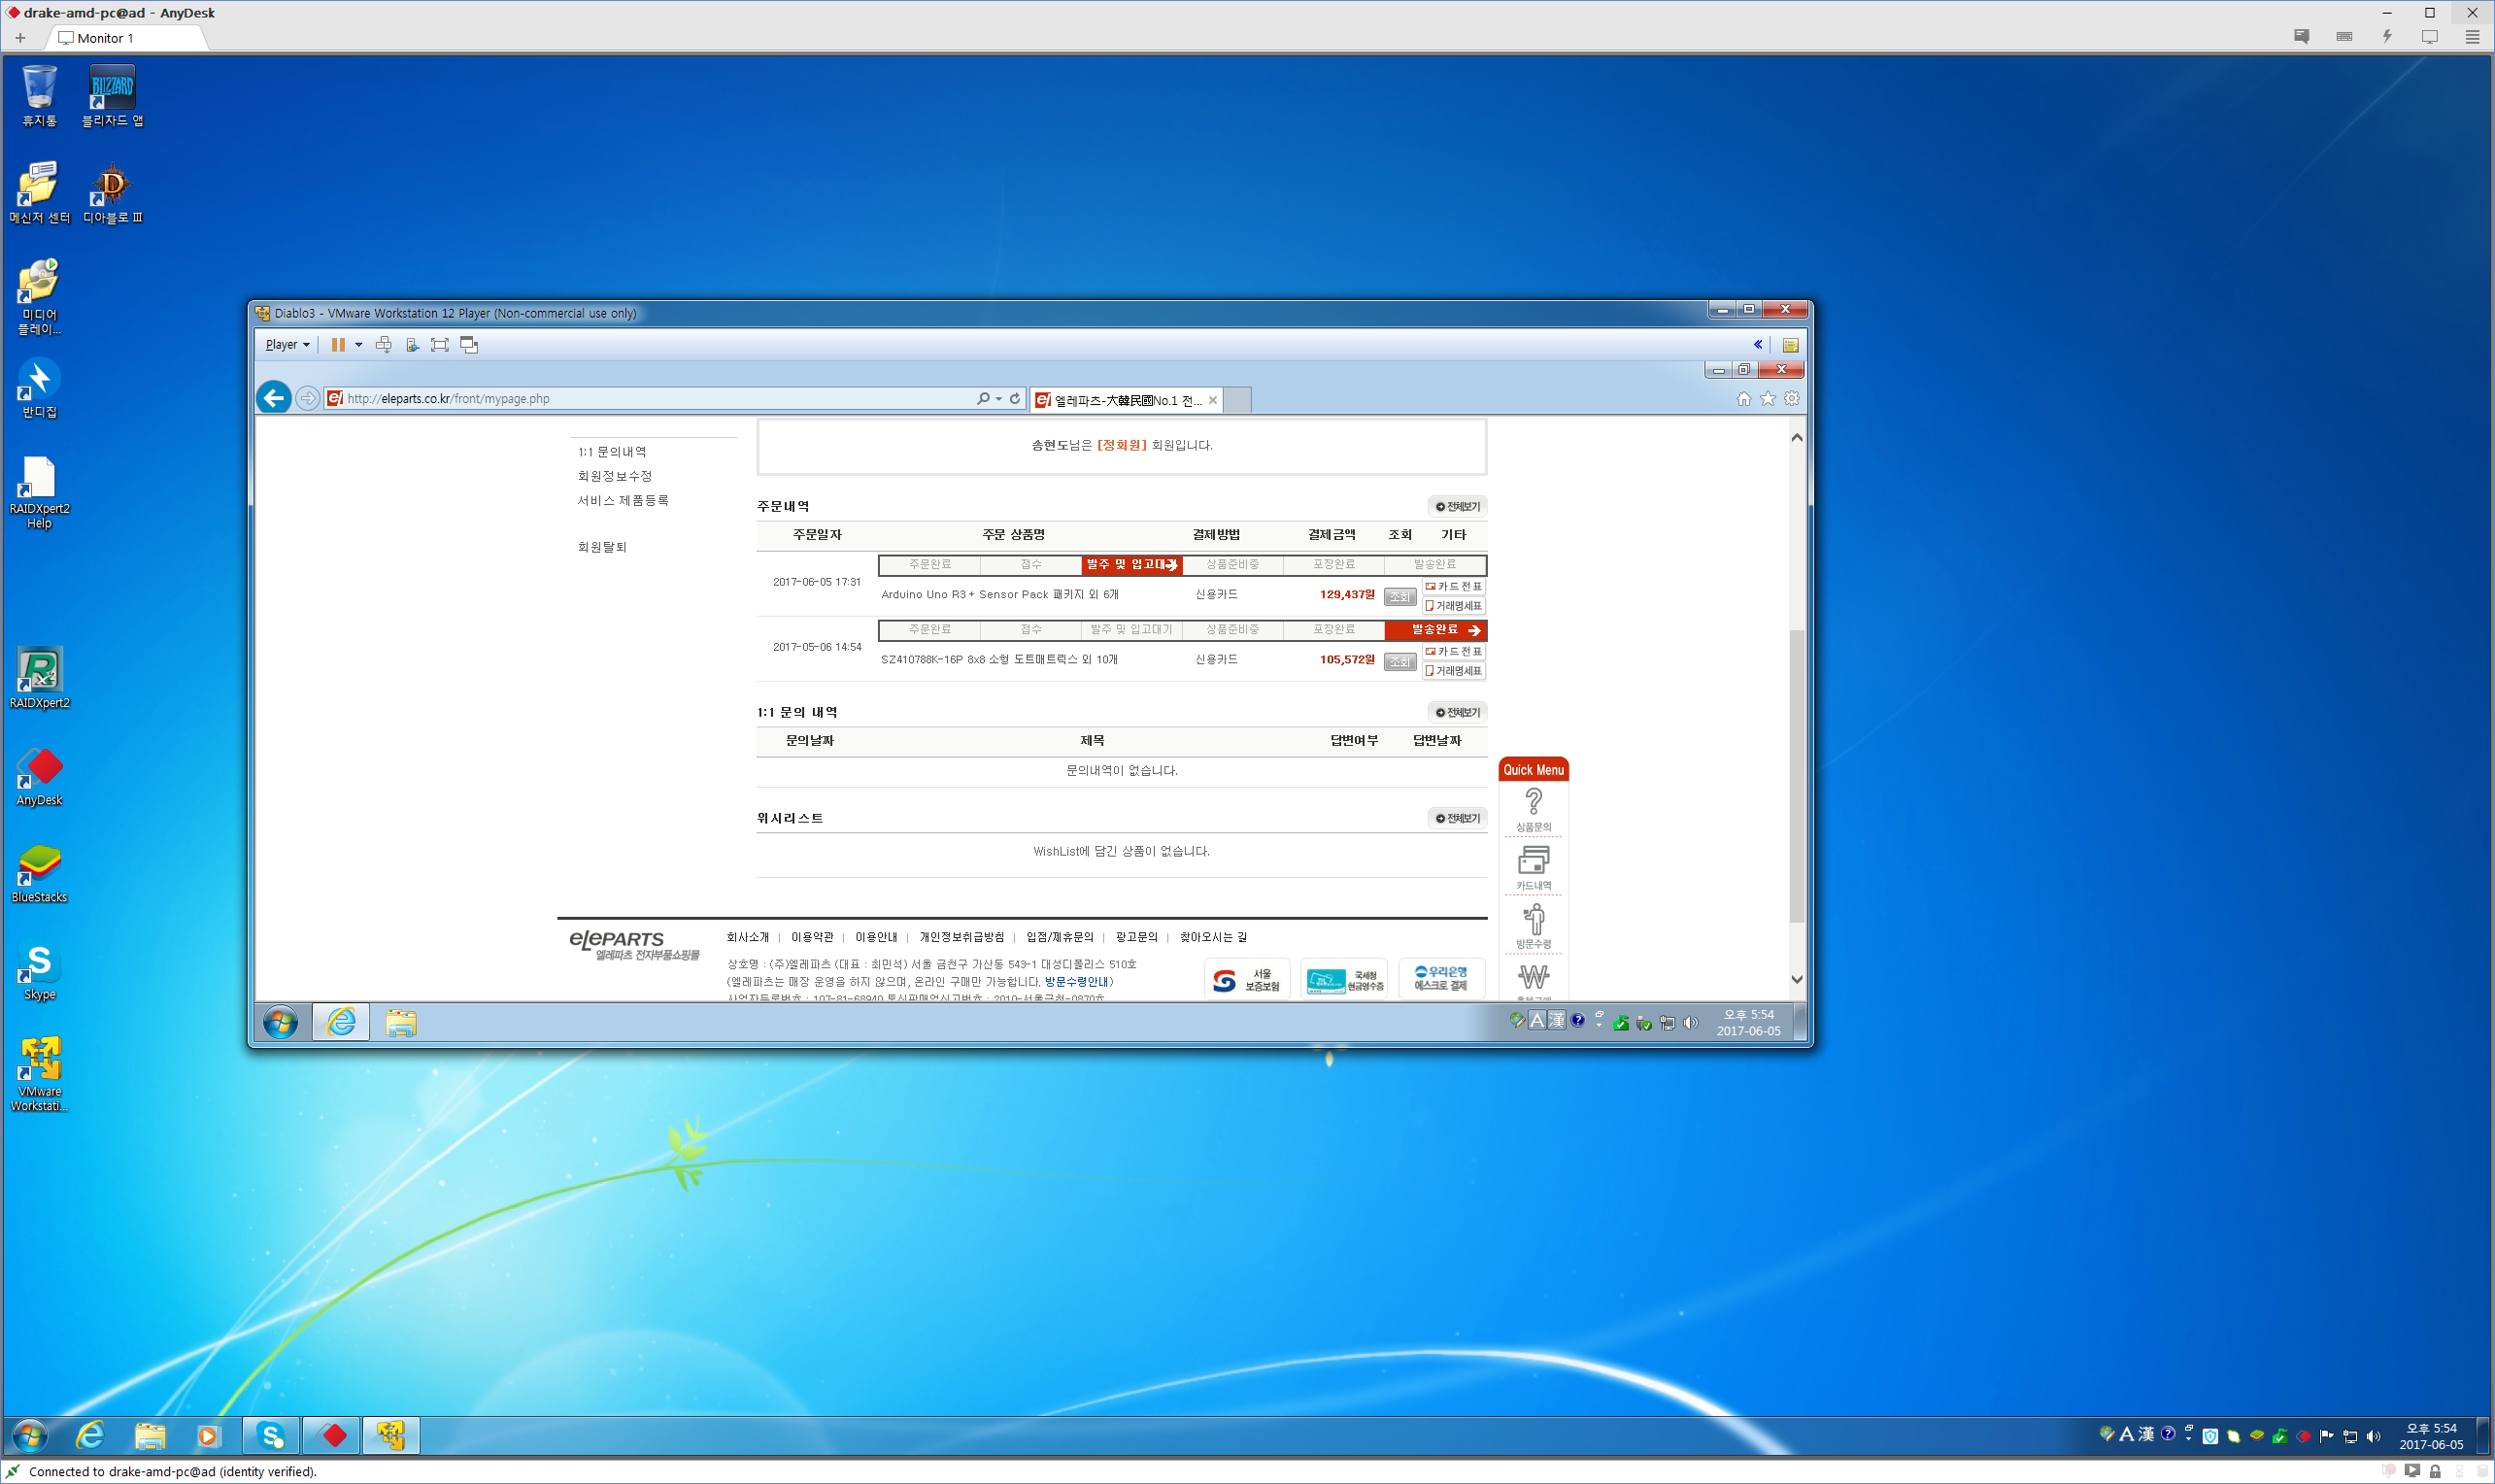2495x1484 pixels.
Task: Expand power options arrow beside pause
Action: 359,344
